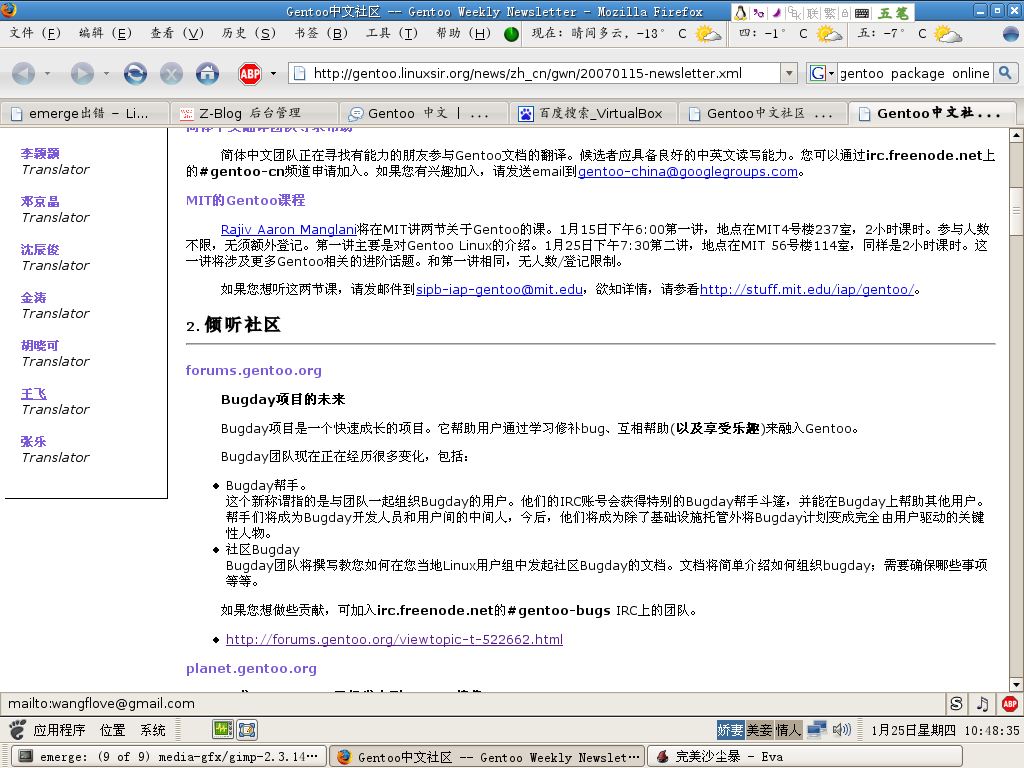Screen dimensions: 1024x768
Task: Switch to the Z-Blog 后台管理 tab
Action: [255, 113]
